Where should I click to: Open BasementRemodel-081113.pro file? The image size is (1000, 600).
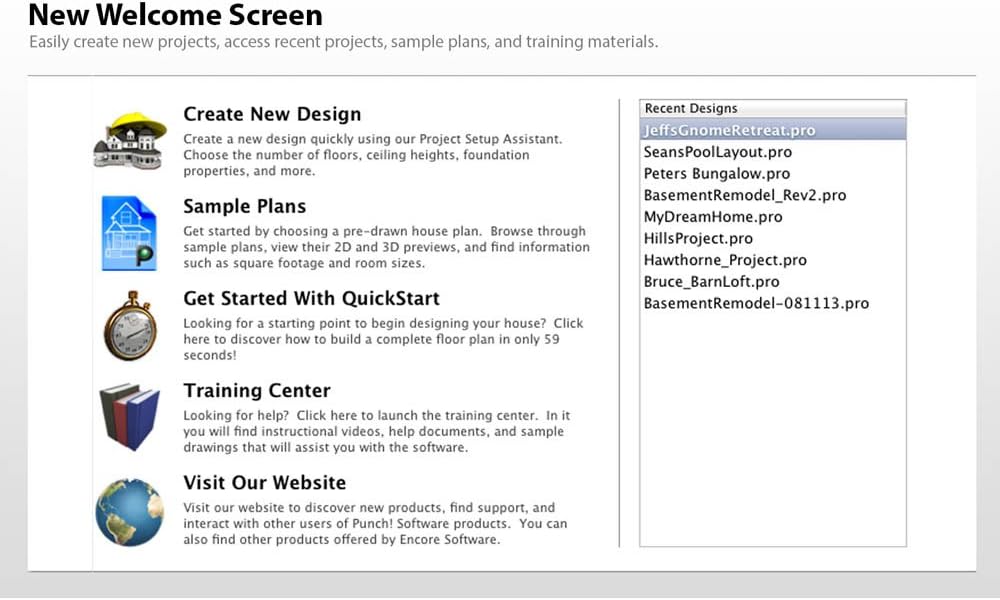(x=756, y=303)
